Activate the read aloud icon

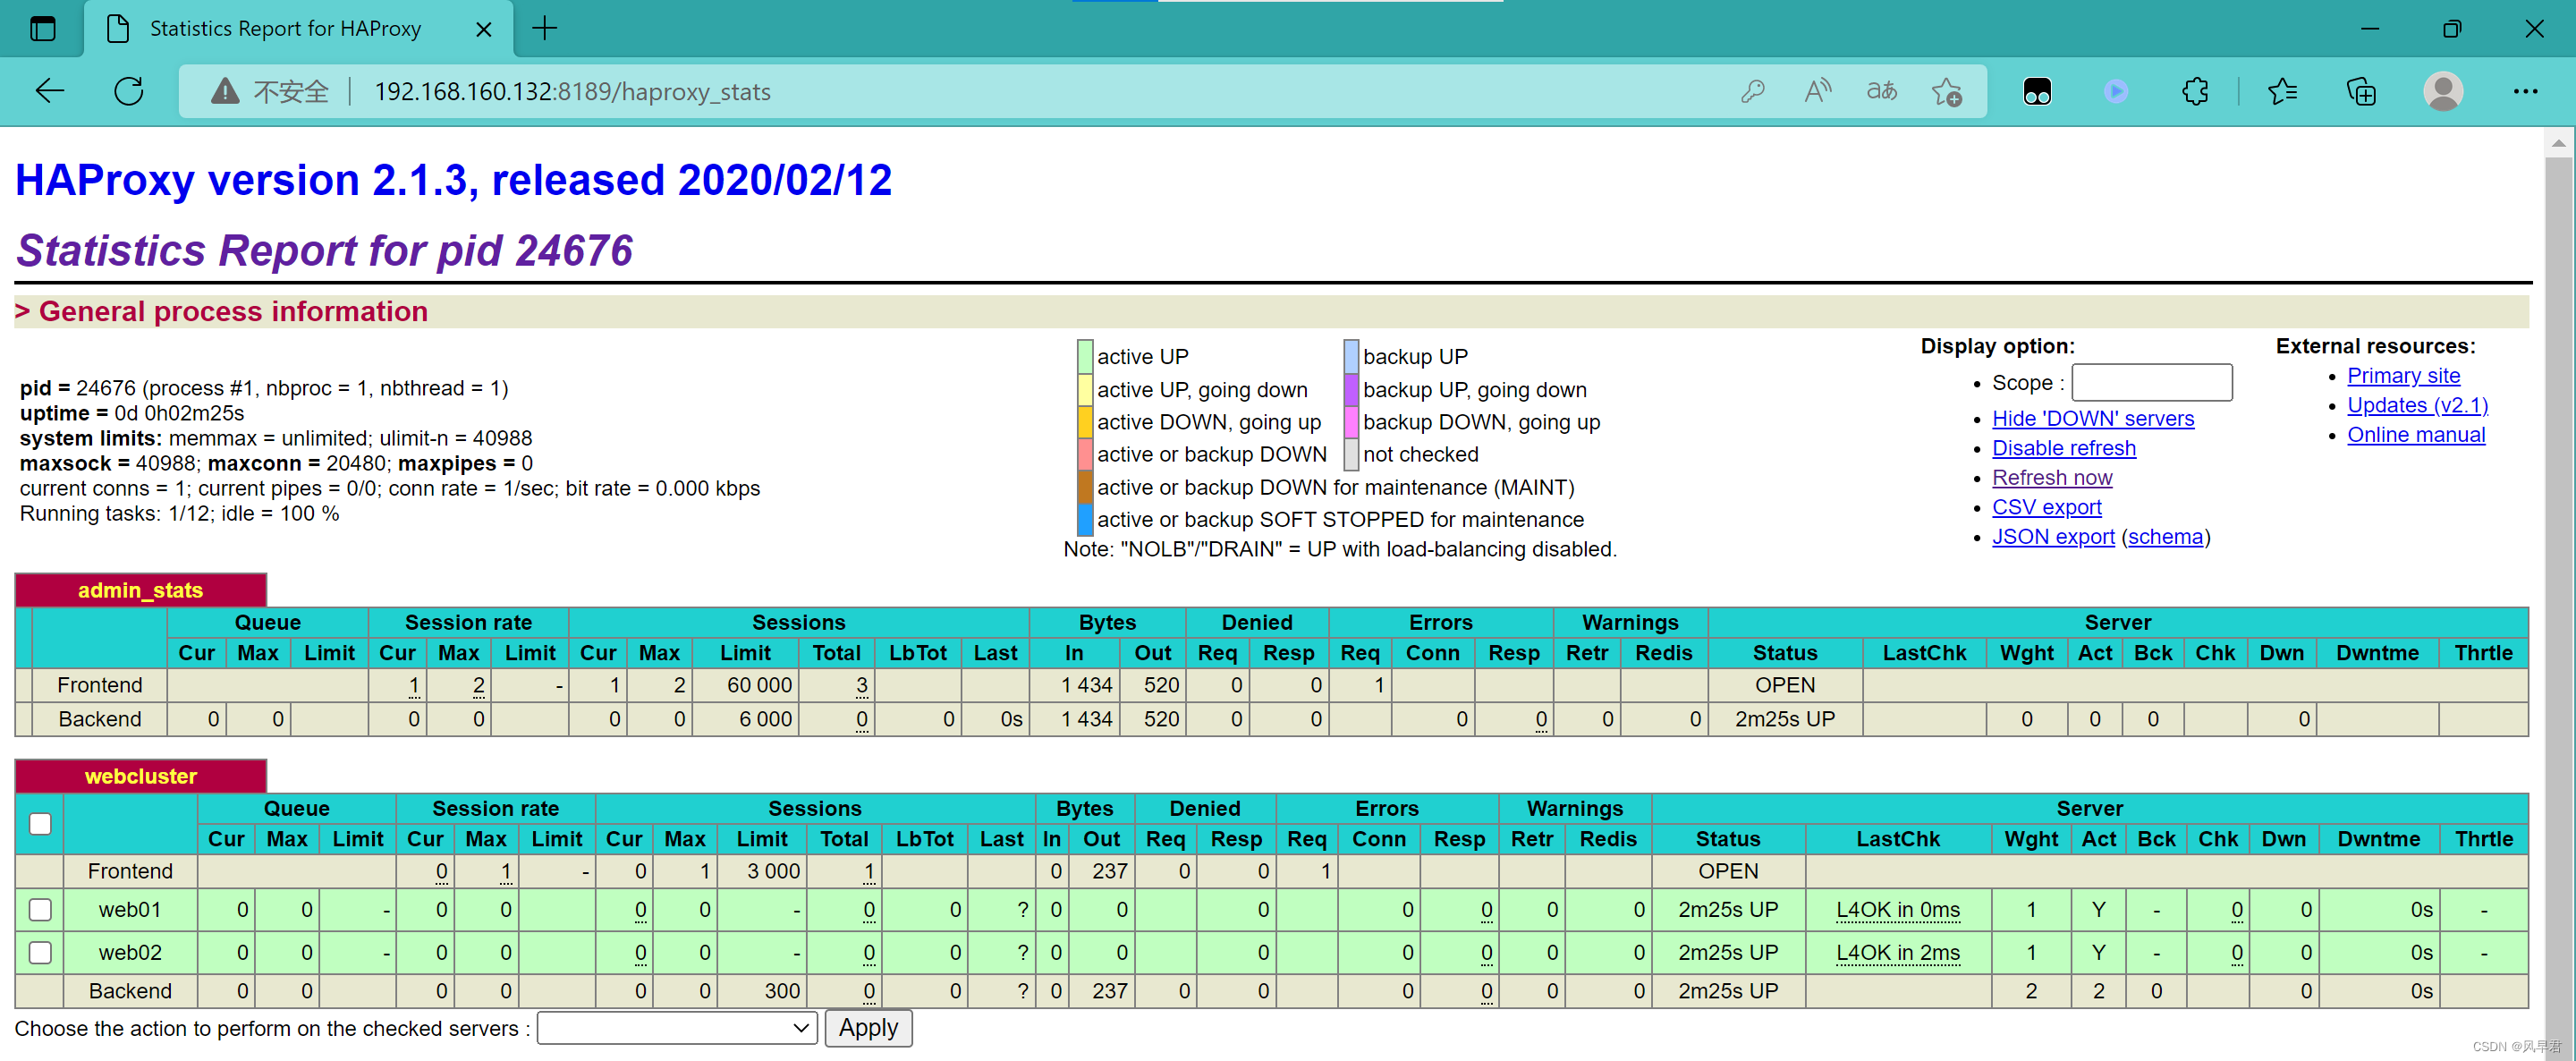pos(1817,91)
